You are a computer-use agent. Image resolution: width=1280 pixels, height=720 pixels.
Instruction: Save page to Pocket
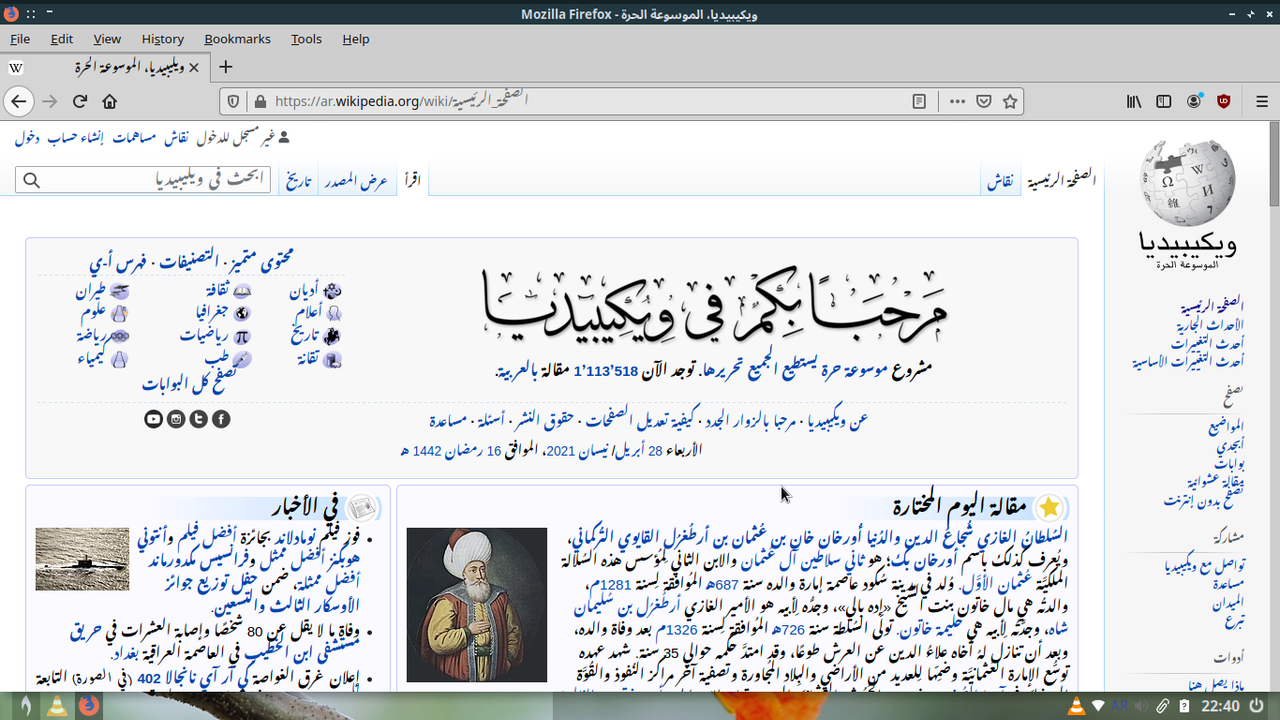click(x=984, y=101)
